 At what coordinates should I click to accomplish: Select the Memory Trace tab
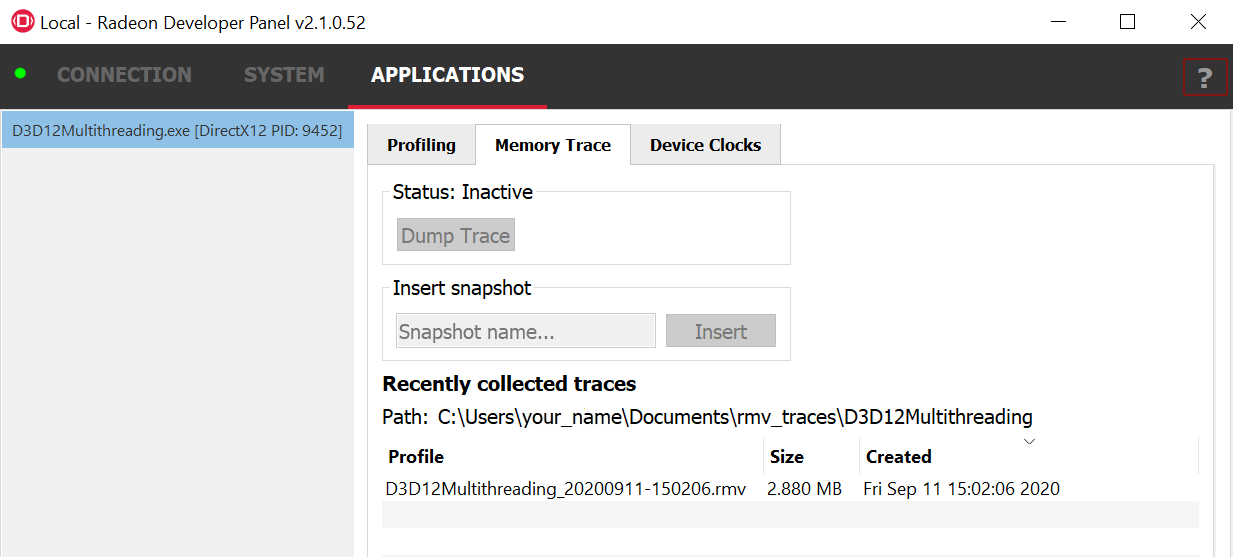click(x=552, y=145)
